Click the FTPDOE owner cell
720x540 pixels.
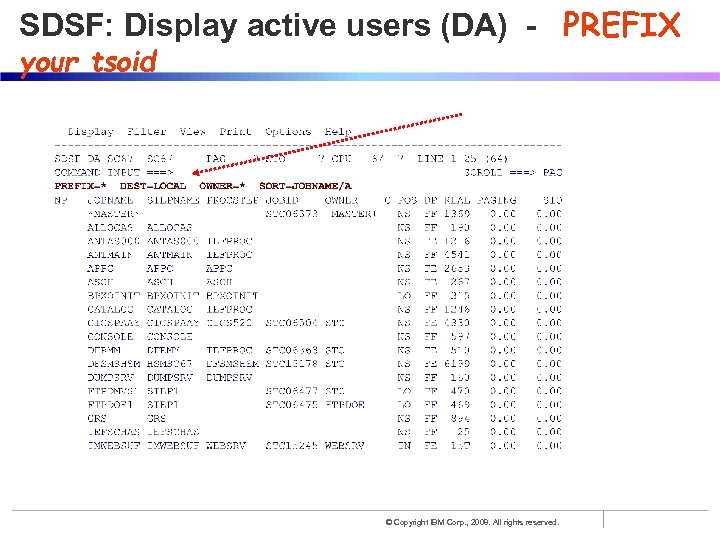point(344,405)
